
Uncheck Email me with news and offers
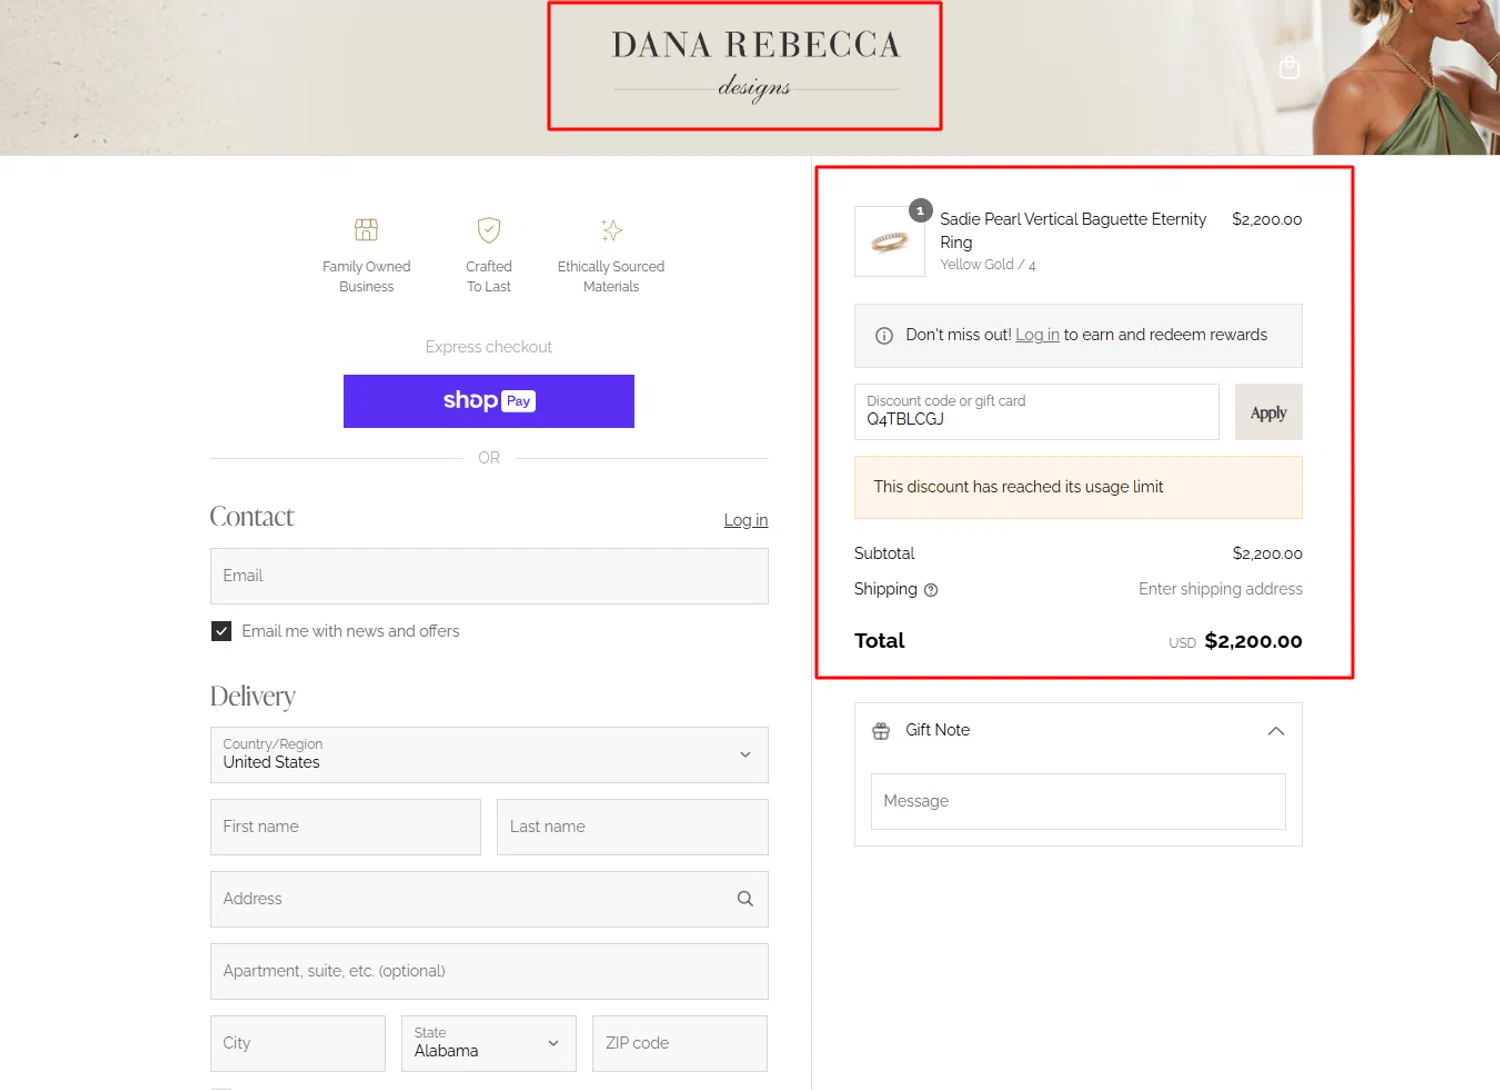pos(221,631)
